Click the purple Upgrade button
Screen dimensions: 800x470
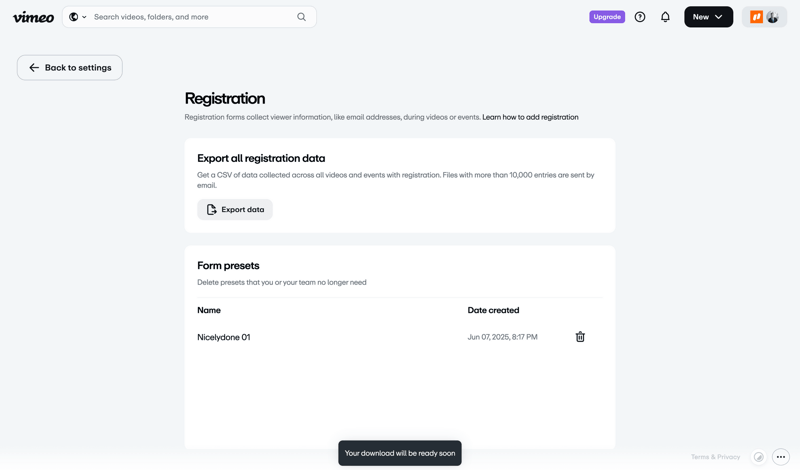coord(607,17)
